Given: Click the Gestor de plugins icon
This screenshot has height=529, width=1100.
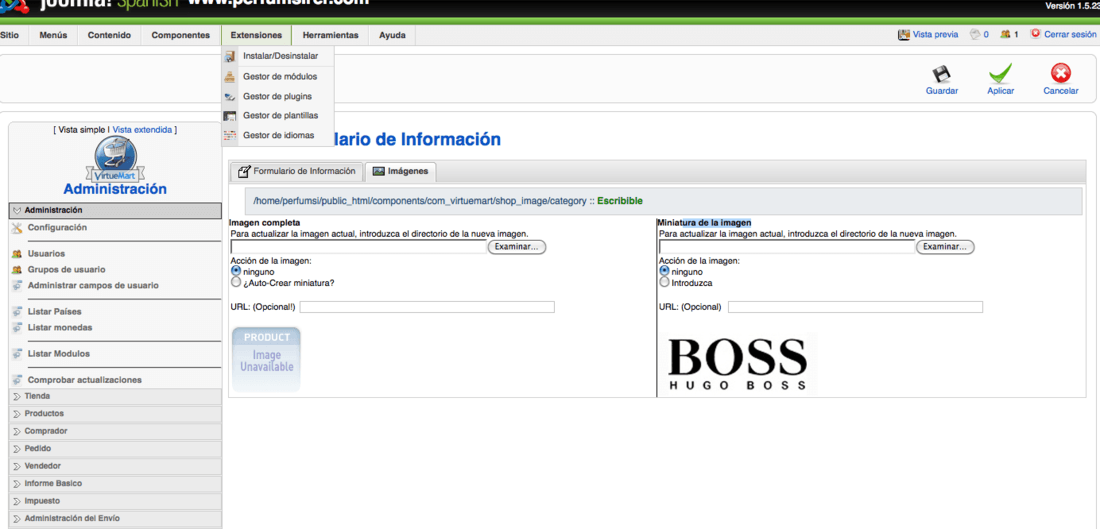Looking at the screenshot, I should 229,96.
